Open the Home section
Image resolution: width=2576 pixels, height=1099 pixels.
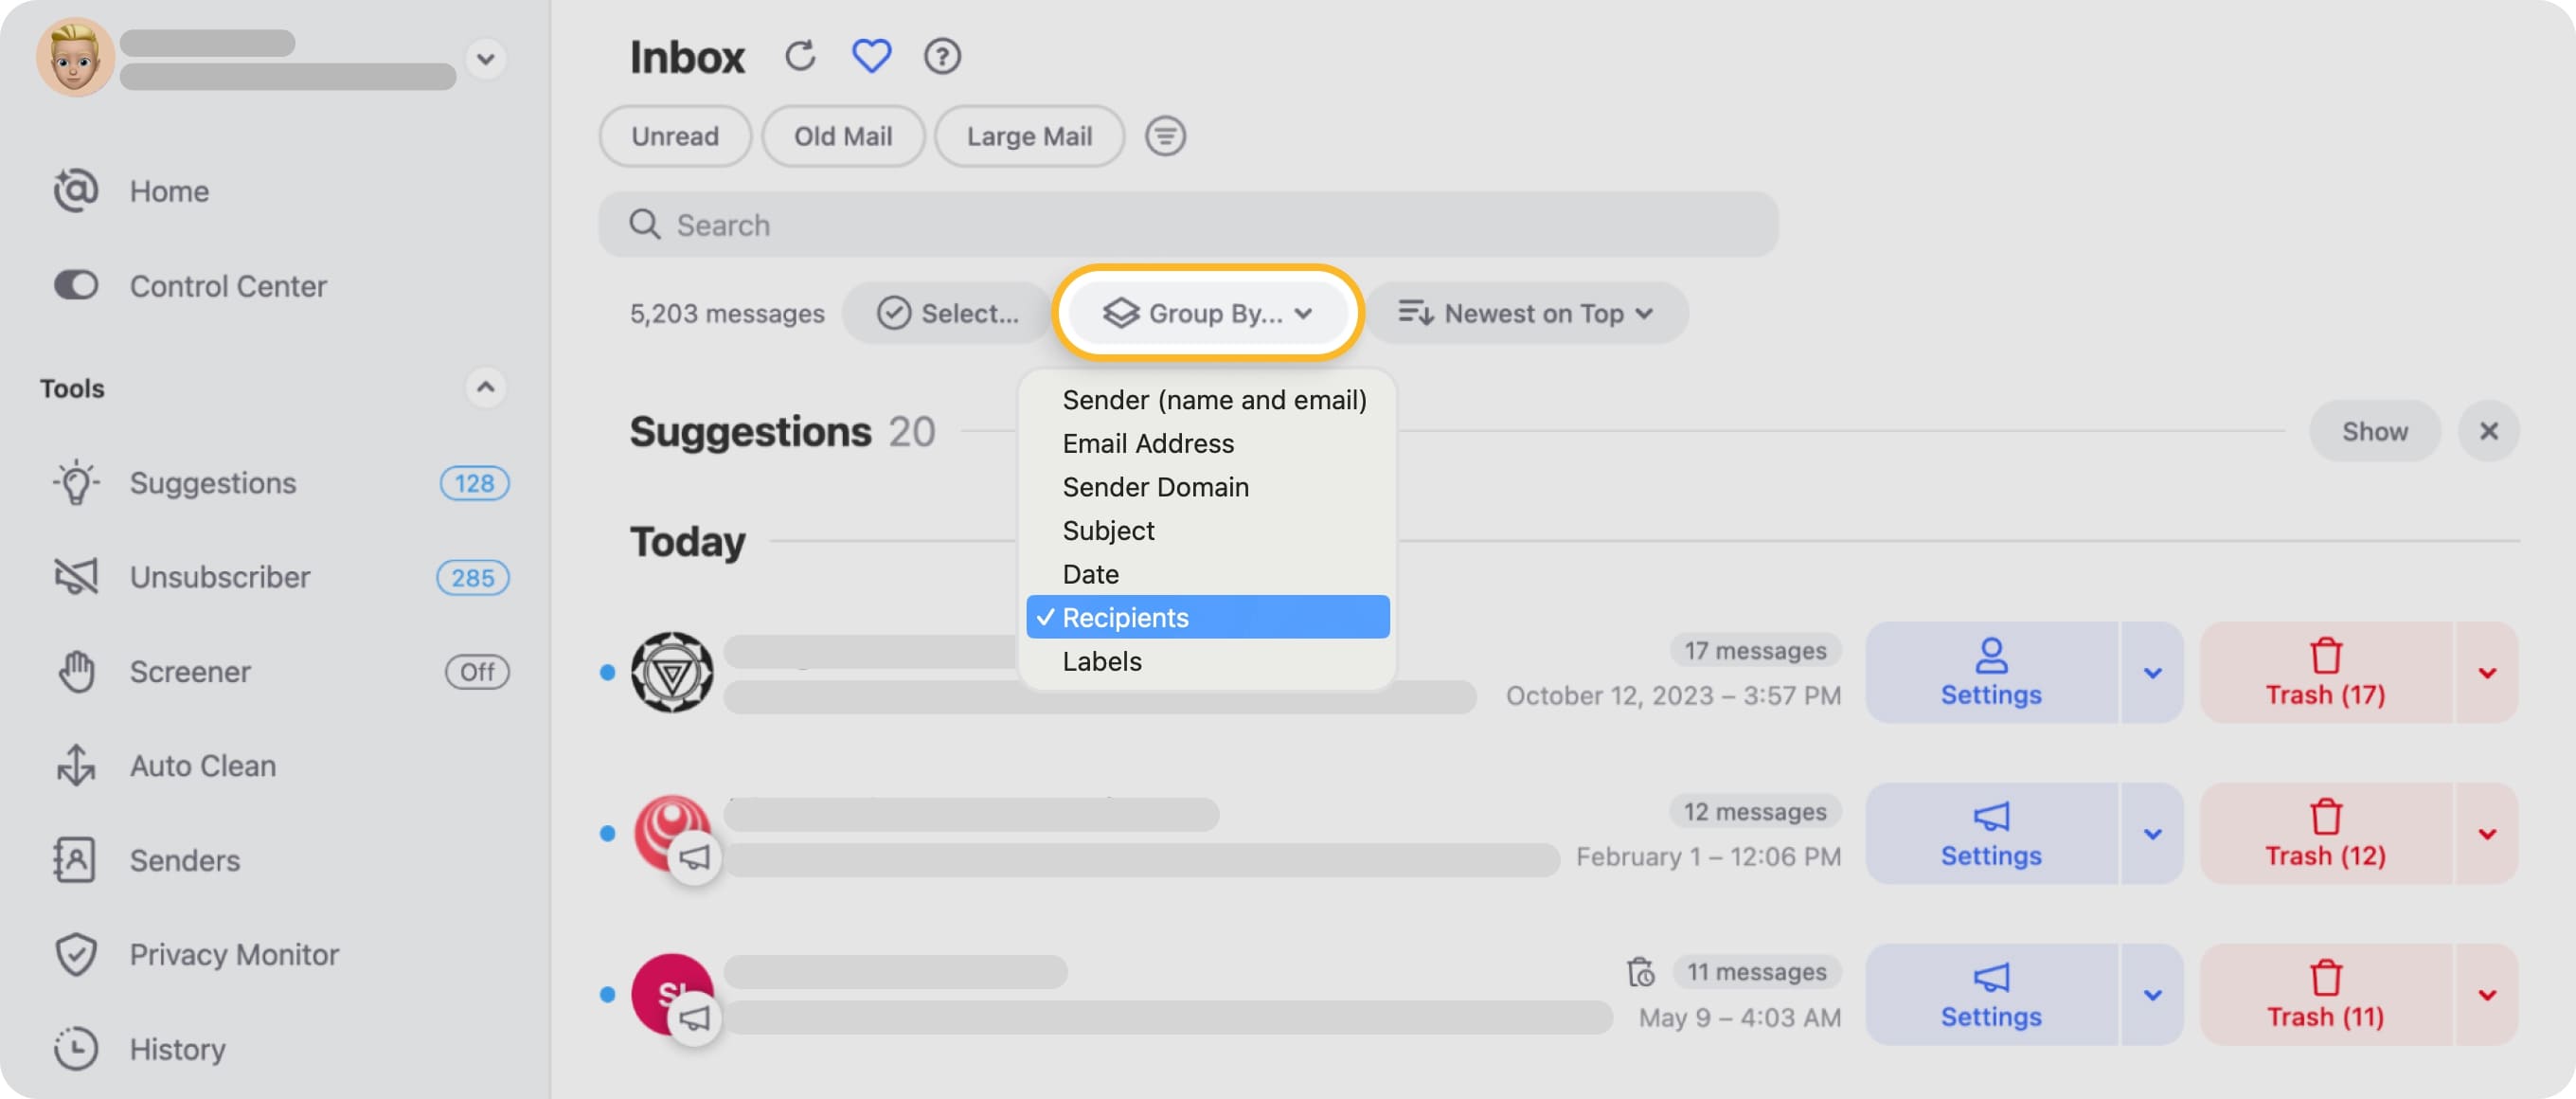pyautogui.click(x=168, y=190)
